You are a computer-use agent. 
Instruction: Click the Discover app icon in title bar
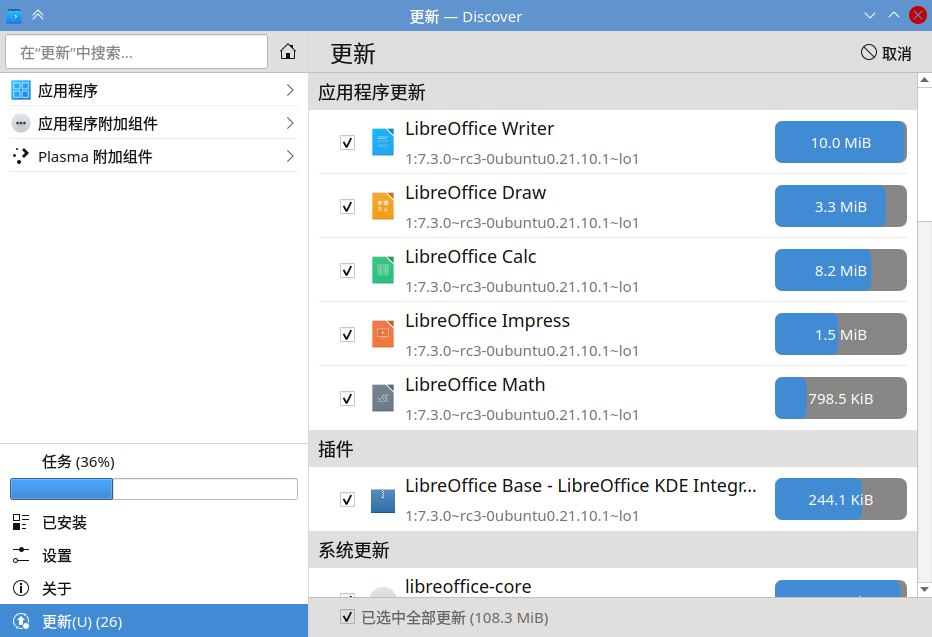point(14,15)
